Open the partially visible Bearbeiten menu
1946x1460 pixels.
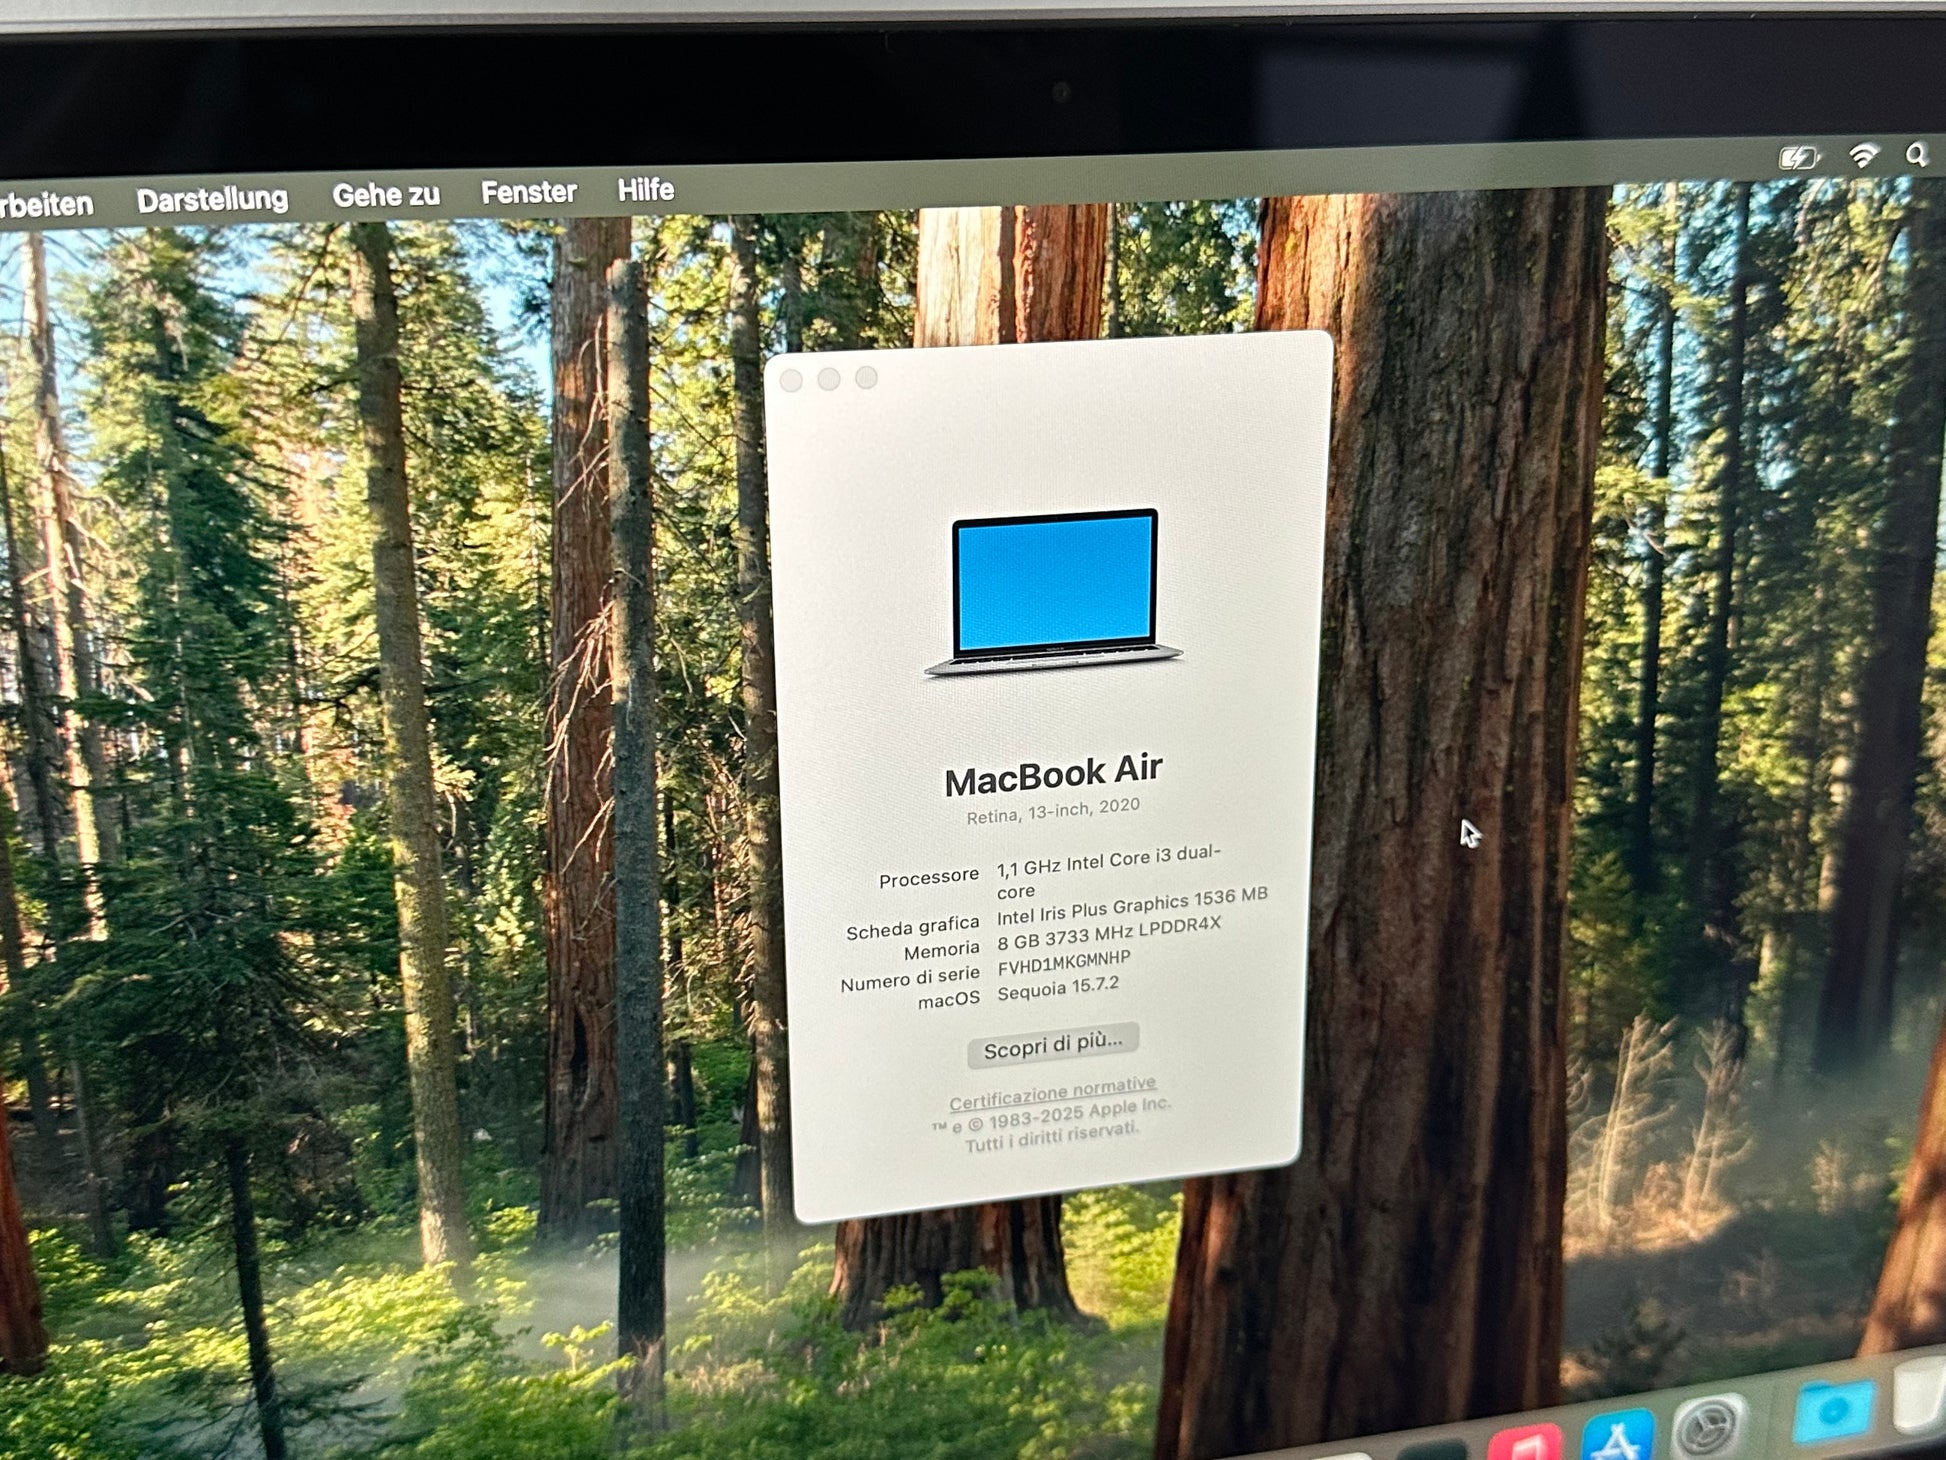click(45, 205)
